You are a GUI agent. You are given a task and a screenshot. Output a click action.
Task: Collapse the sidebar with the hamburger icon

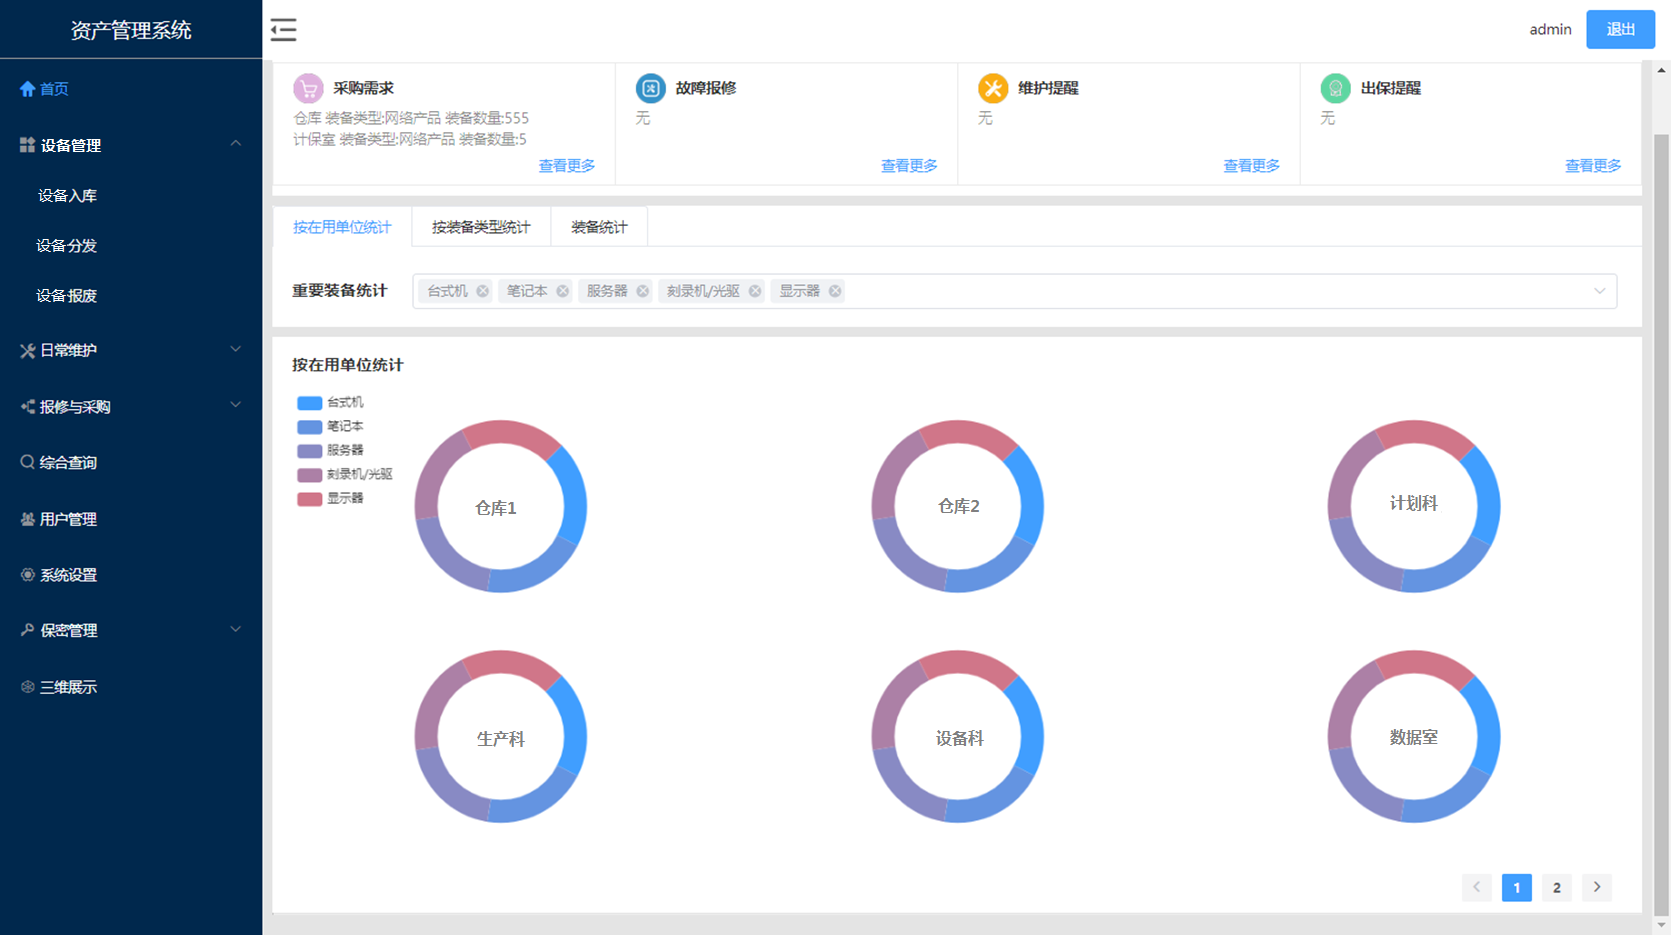point(283,29)
